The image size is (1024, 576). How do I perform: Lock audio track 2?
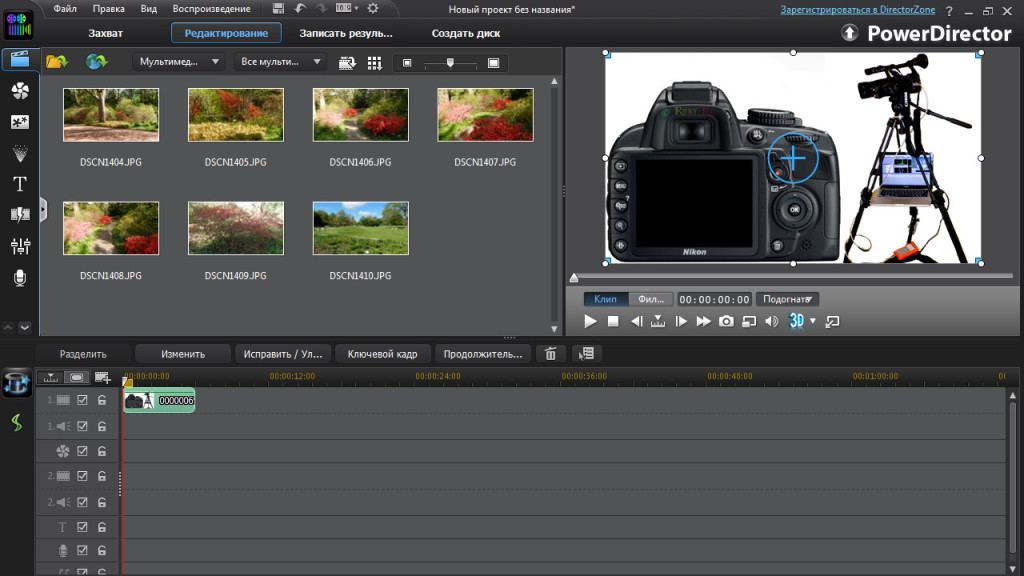click(x=102, y=502)
